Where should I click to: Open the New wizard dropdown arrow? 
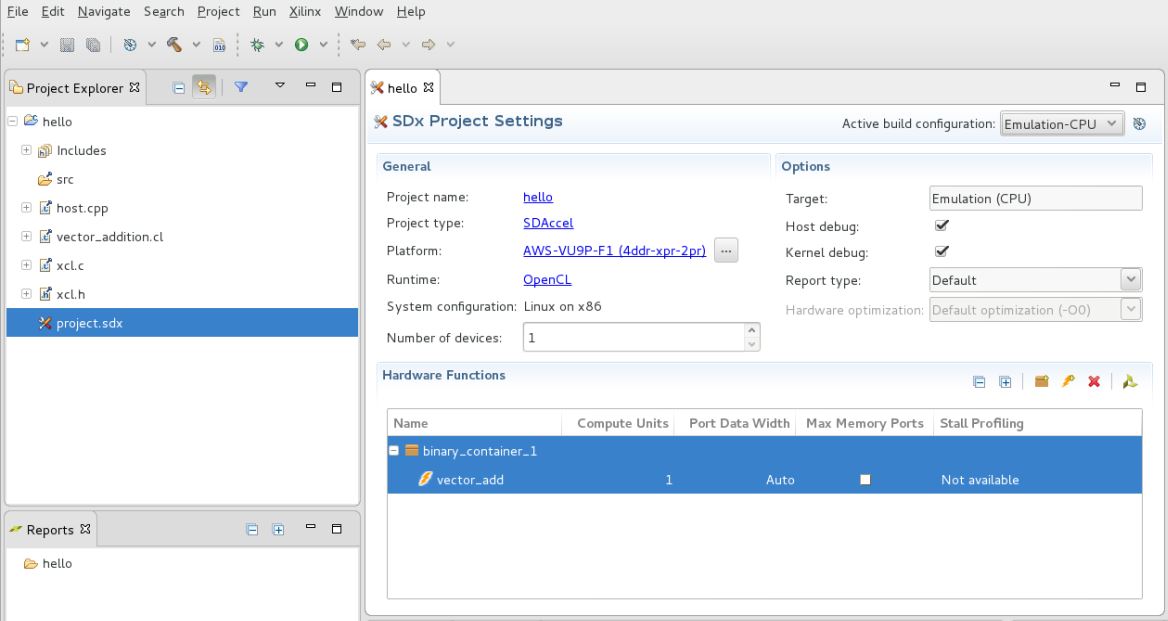[x=44, y=45]
